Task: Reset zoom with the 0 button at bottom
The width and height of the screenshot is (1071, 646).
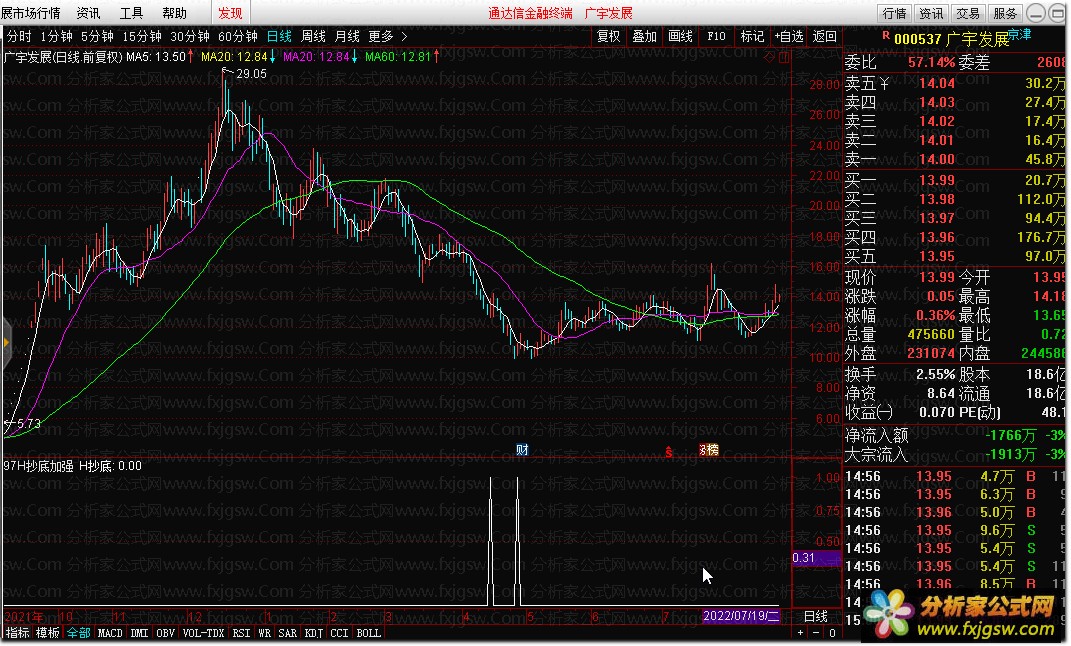Action: pos(832,633)
